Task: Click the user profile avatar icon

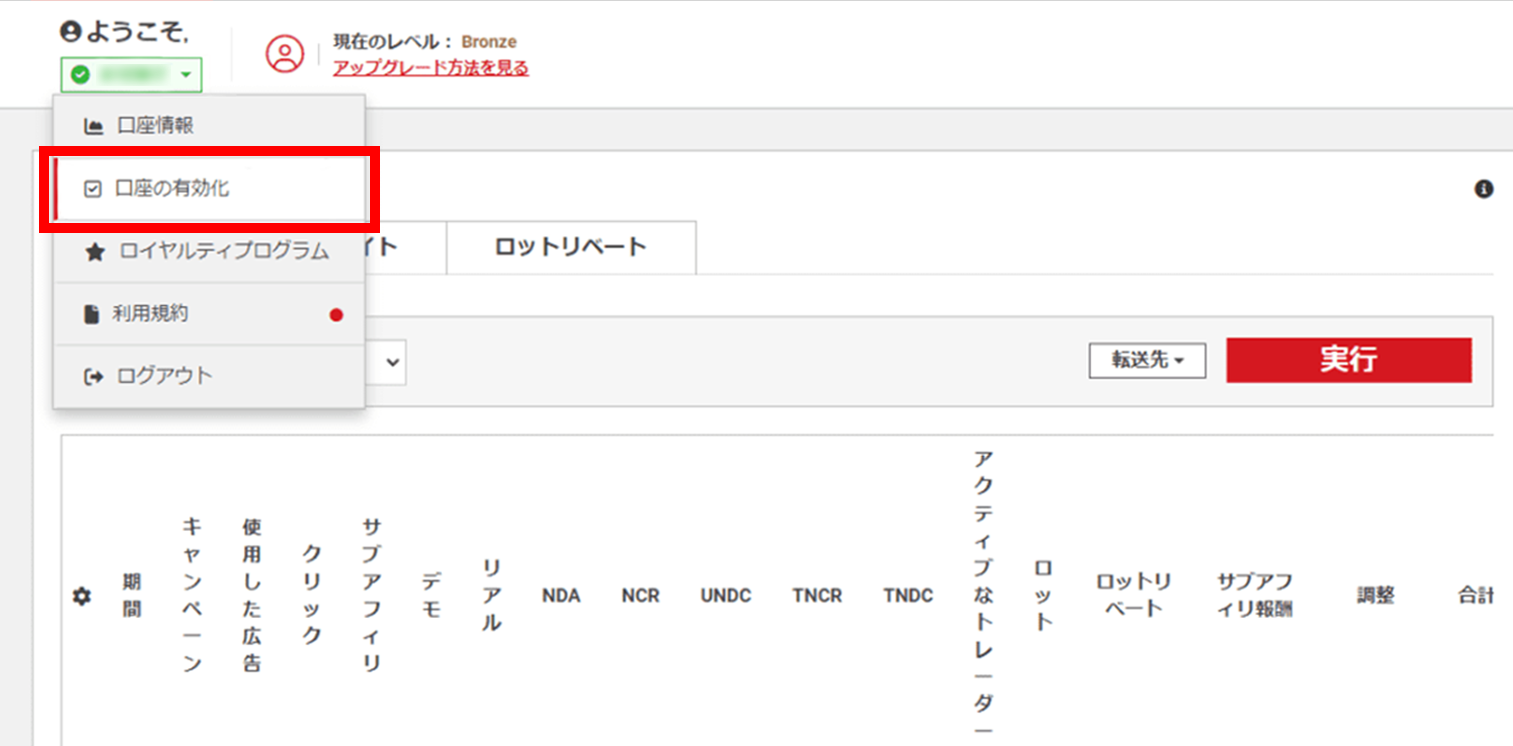Action: coord(285,54)
